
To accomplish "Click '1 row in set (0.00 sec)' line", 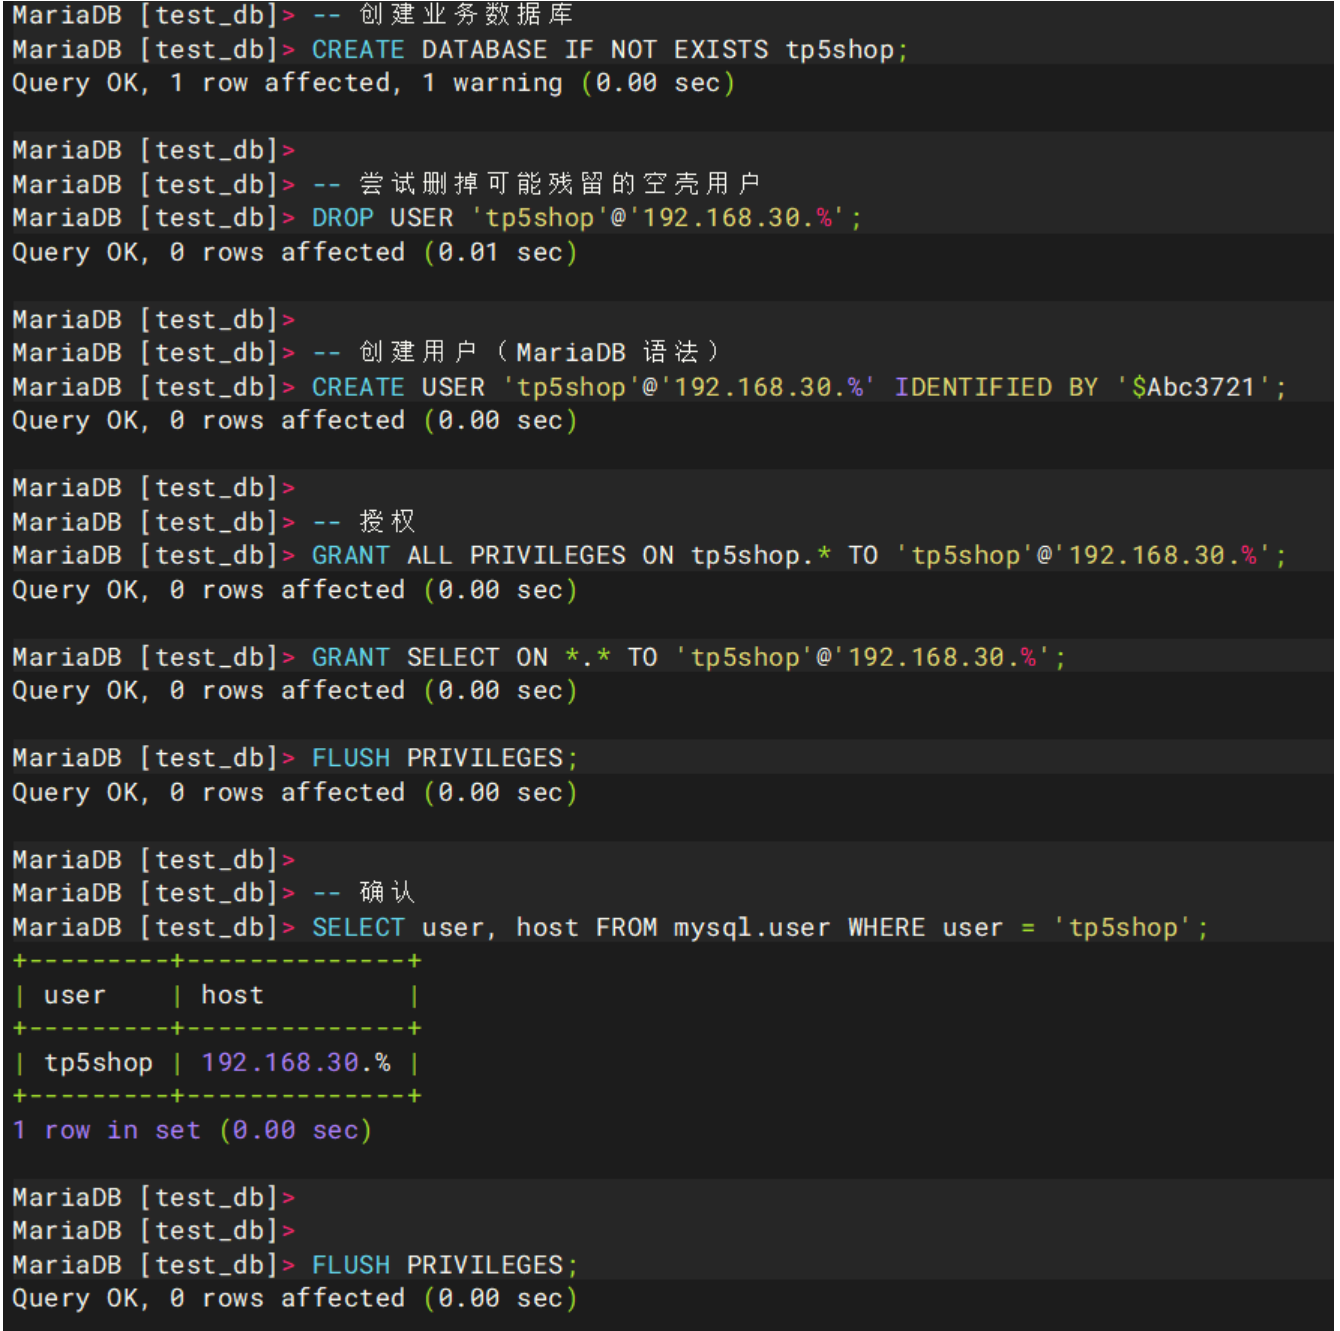I will tap(192, 1130).
